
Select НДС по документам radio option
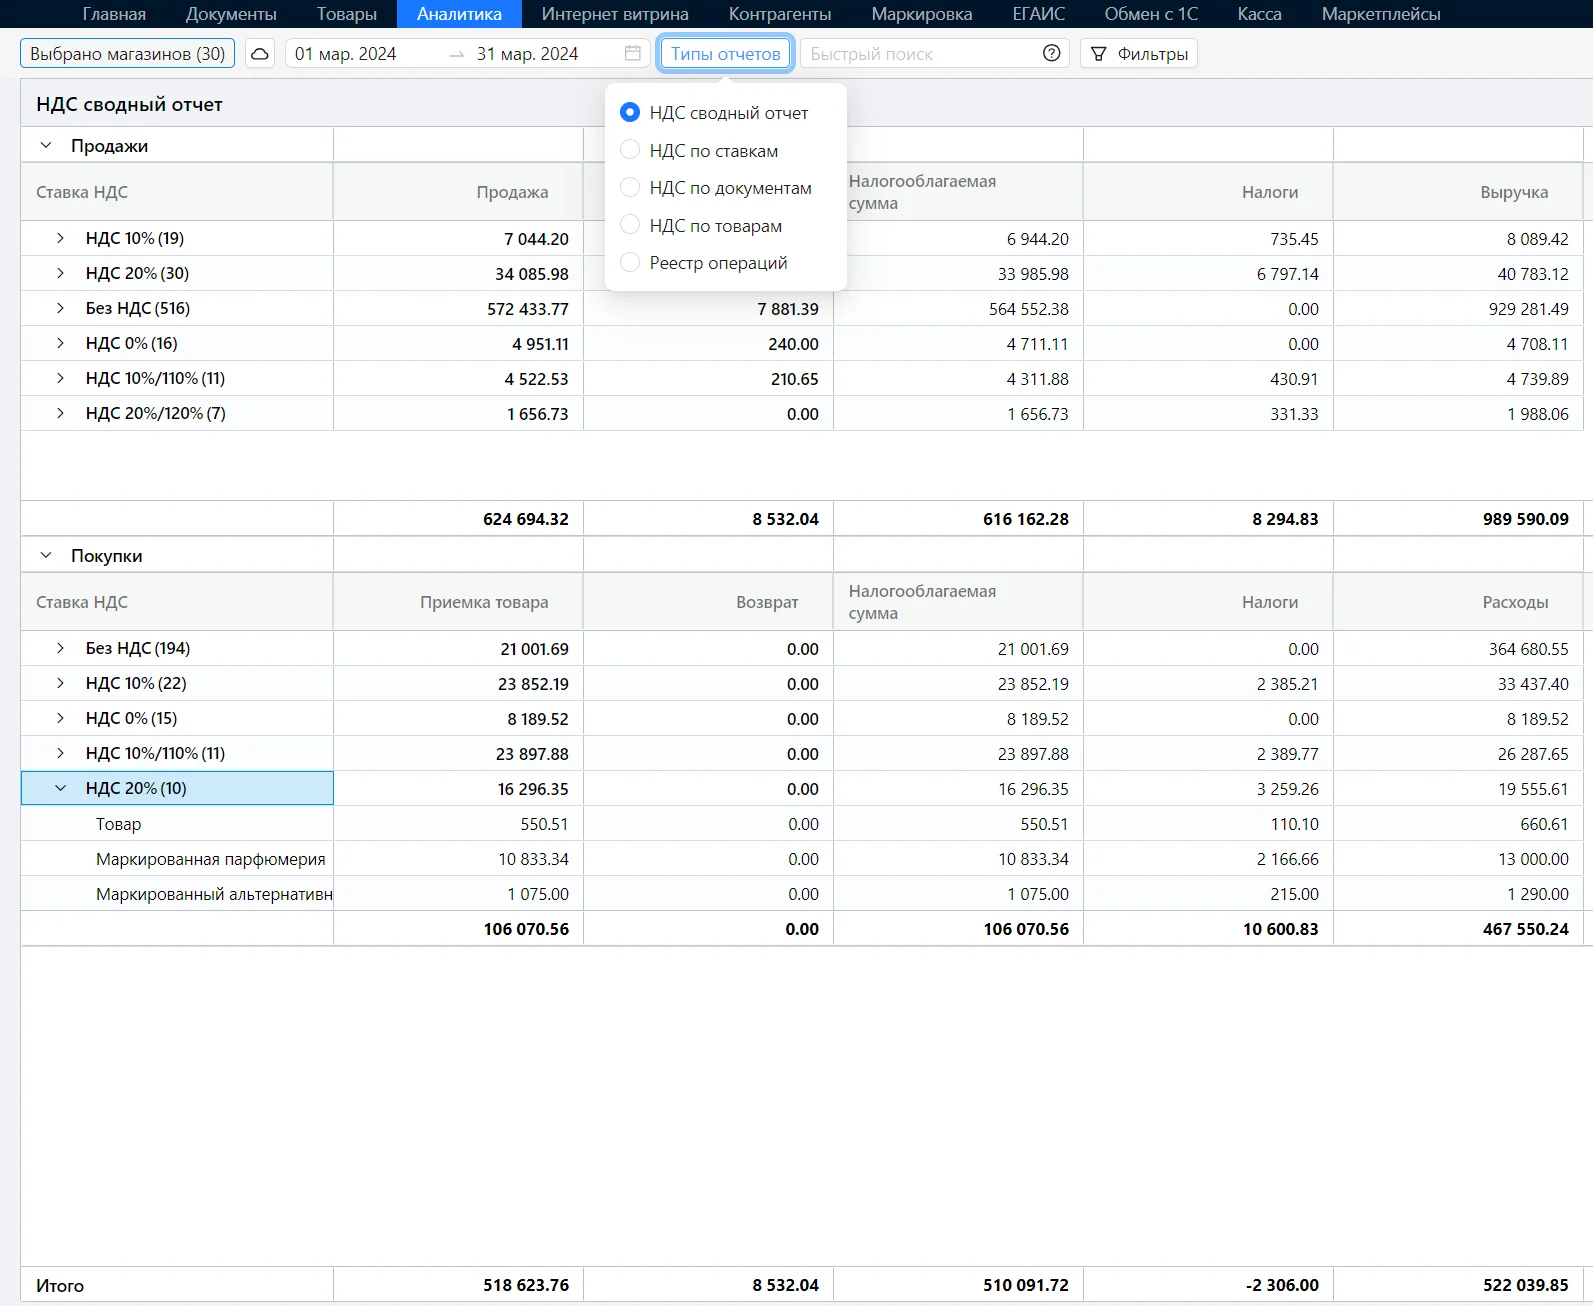[x=630, y=188]
